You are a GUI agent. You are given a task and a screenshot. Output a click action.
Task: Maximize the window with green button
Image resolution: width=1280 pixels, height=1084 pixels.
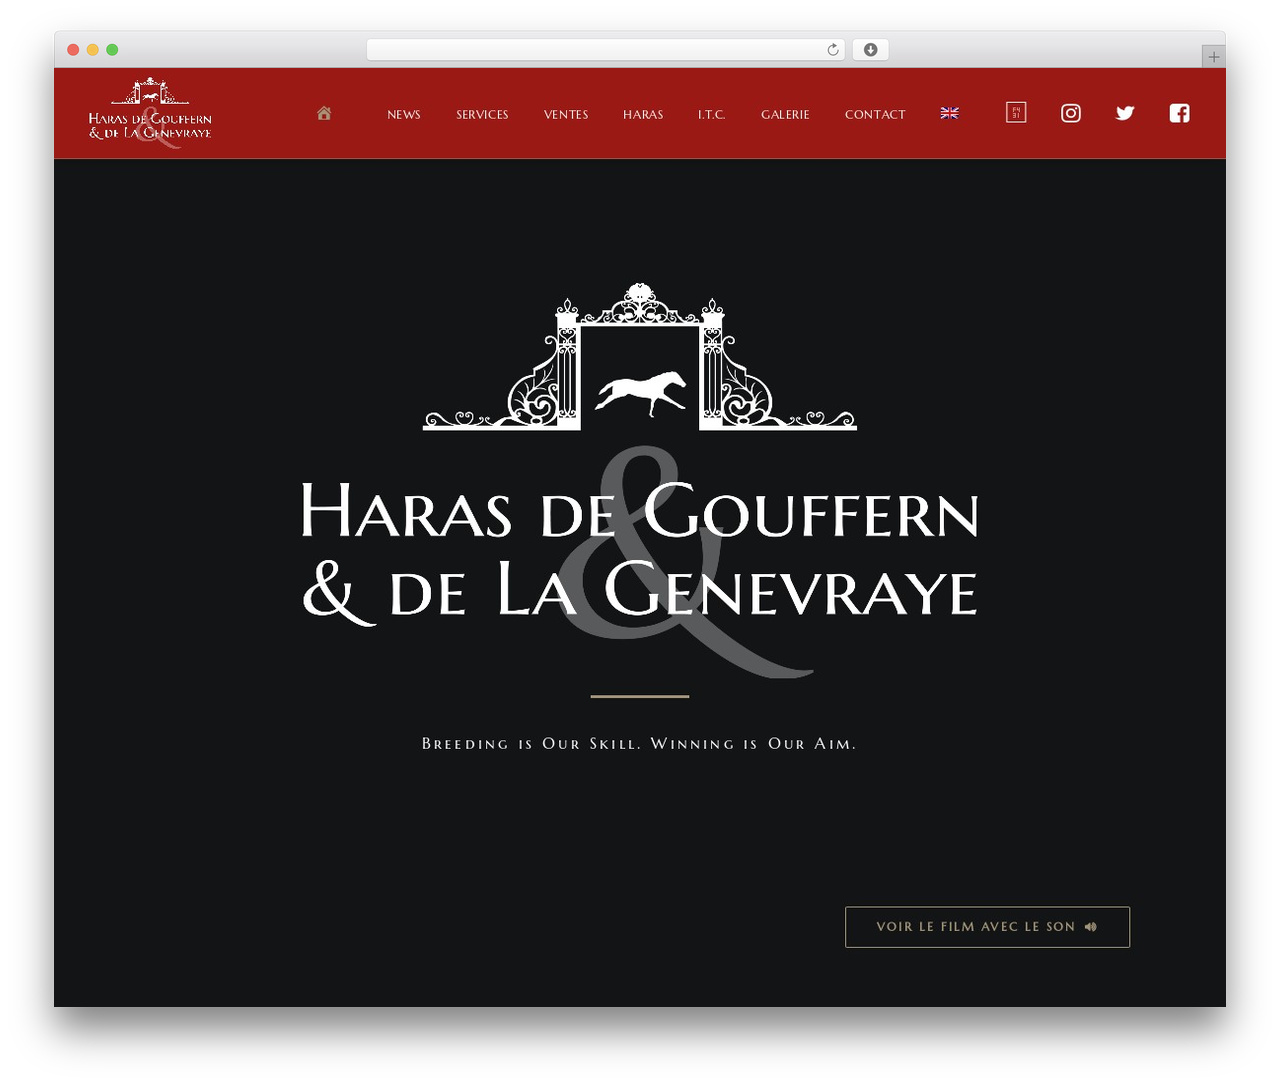coord(112,50)
